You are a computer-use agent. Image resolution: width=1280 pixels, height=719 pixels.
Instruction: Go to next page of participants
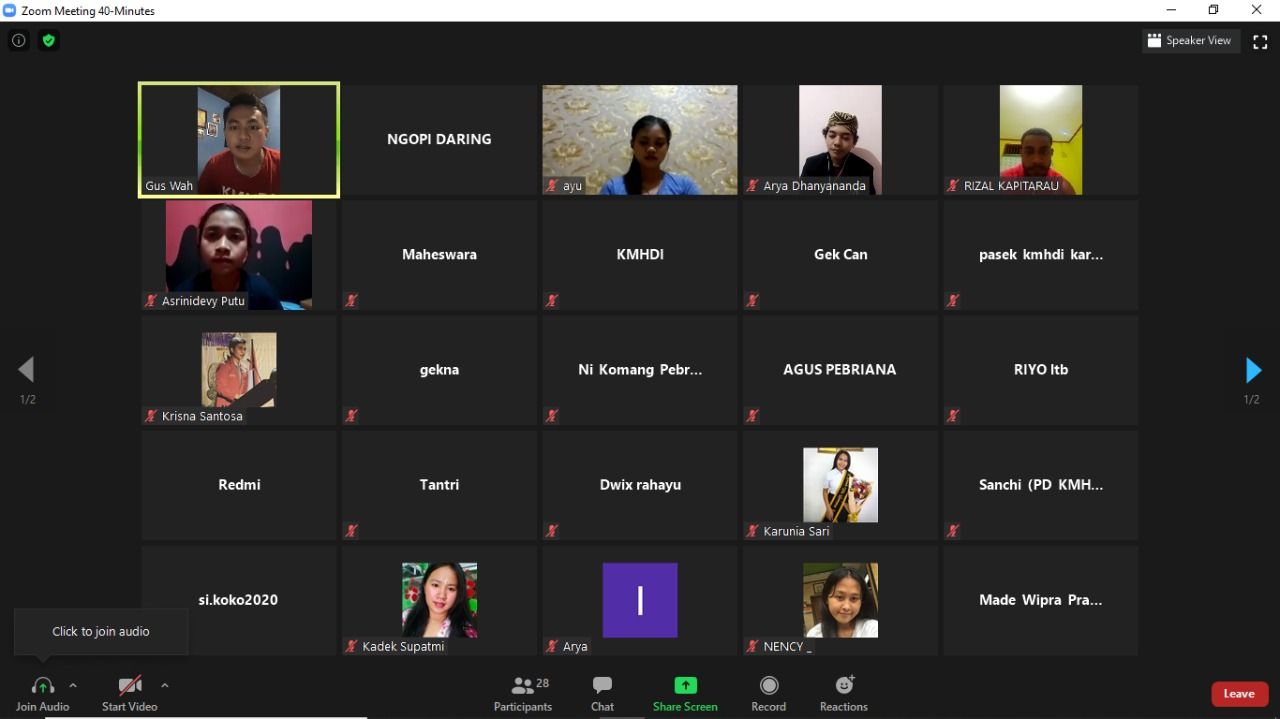(x=1252, y=370)
